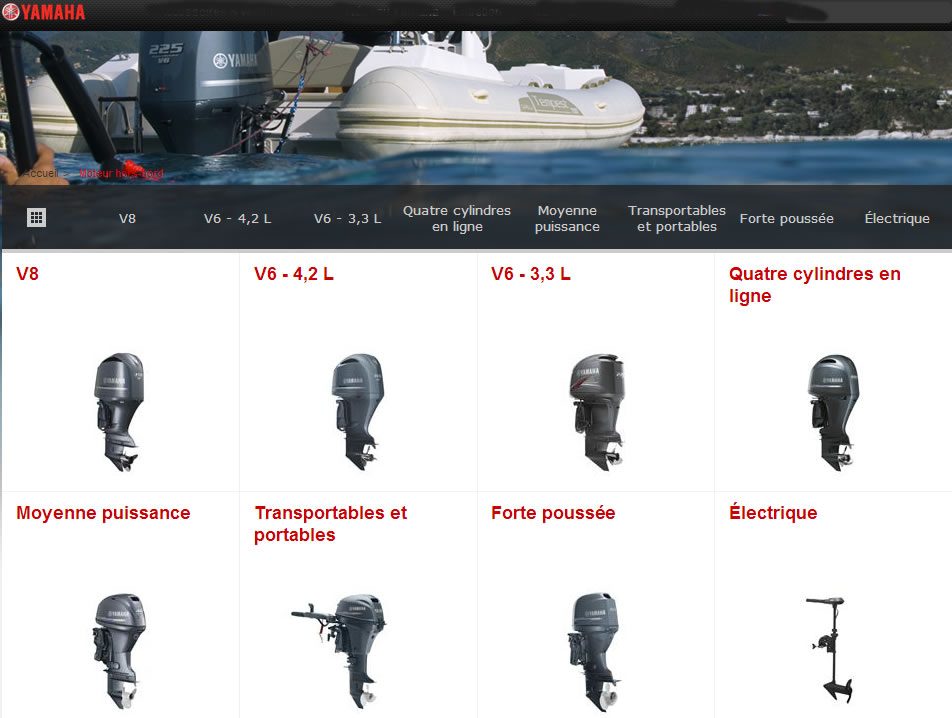Click the Accueil breadcrumb link
This screenshot has width=952, height=718.
[42, 173]
